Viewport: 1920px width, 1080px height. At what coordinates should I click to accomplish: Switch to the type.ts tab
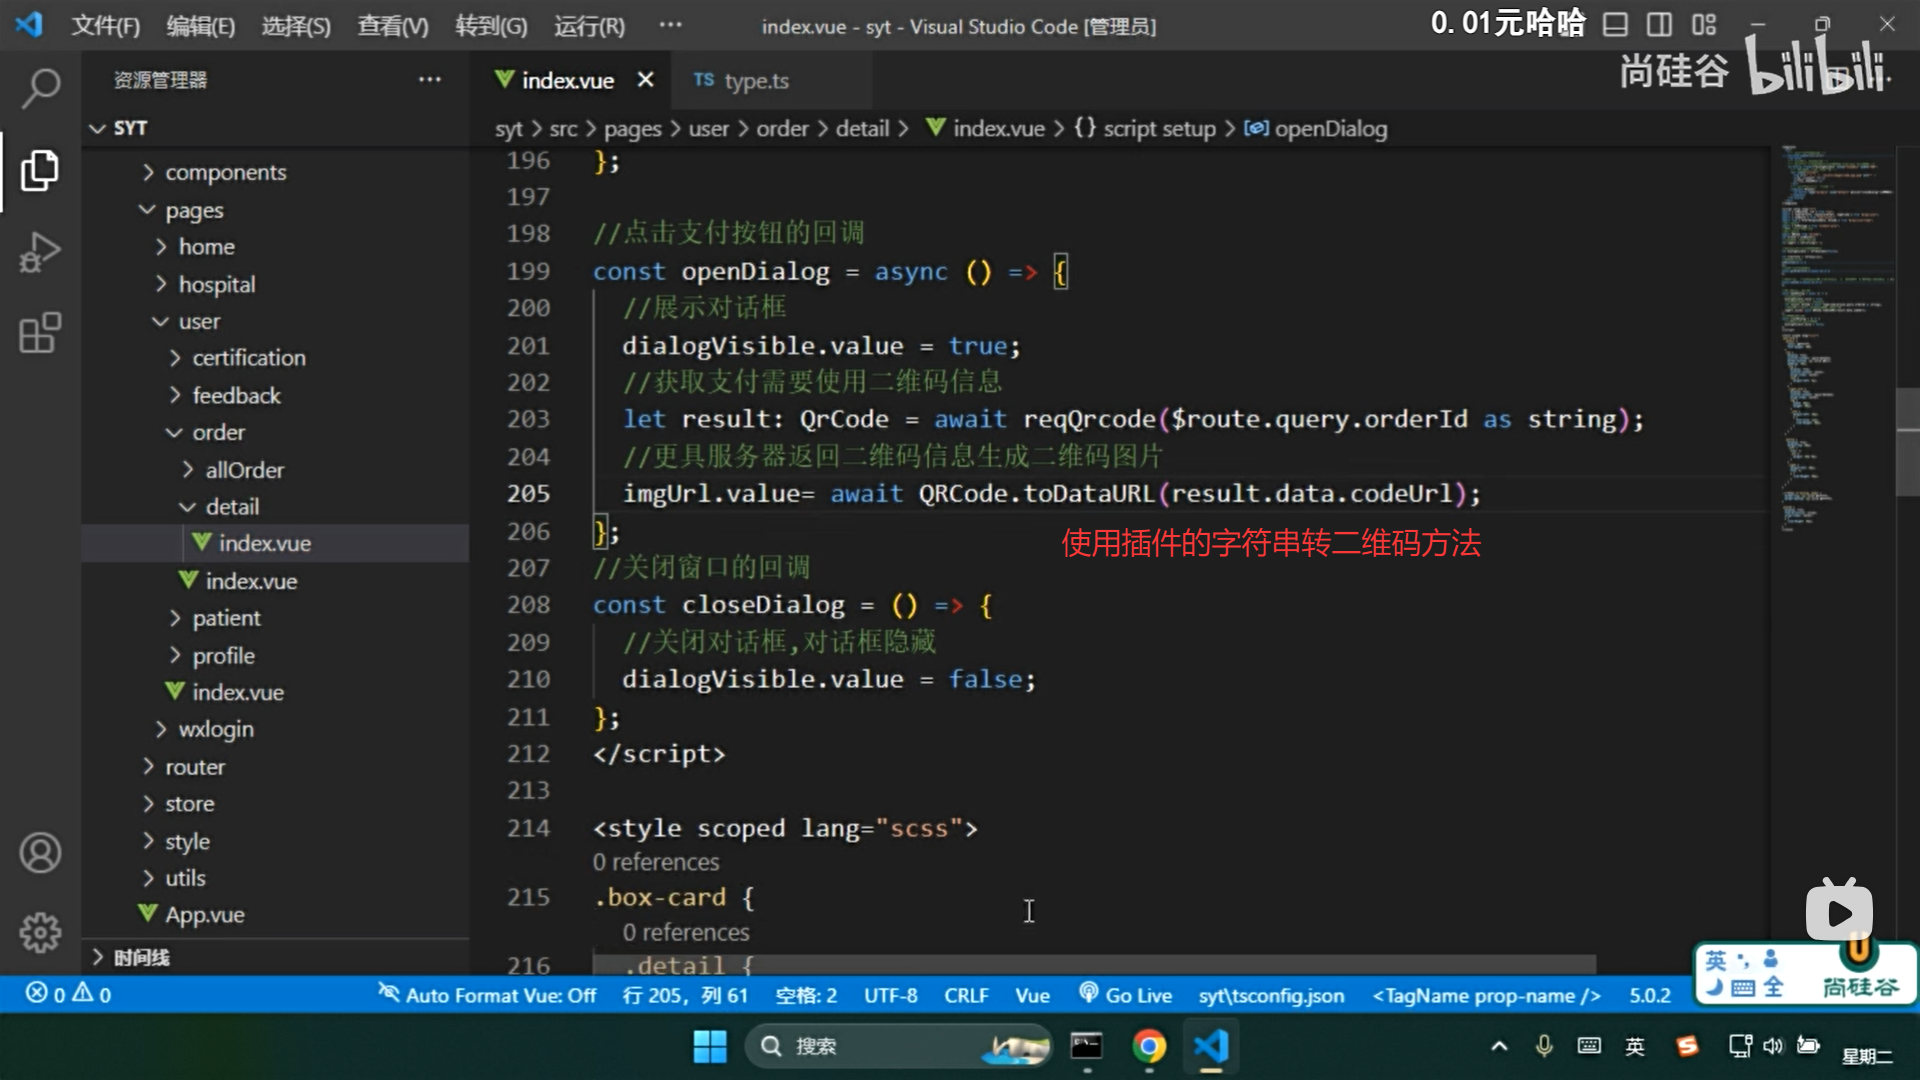(x=755, y=81)
